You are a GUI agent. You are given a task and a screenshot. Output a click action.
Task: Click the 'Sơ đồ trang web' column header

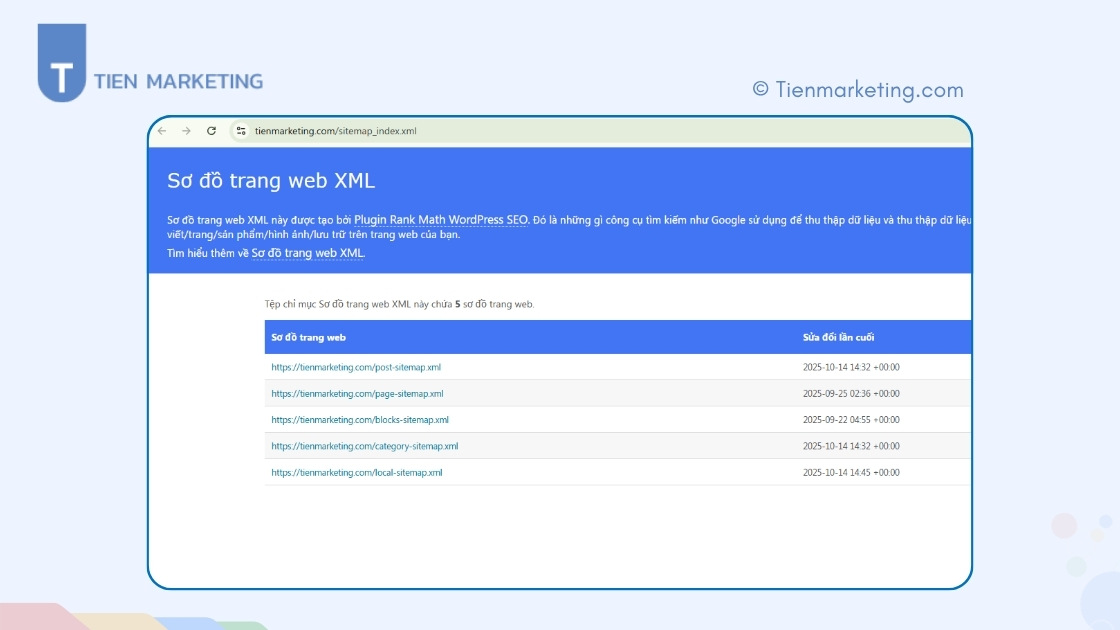coord(308,337)
